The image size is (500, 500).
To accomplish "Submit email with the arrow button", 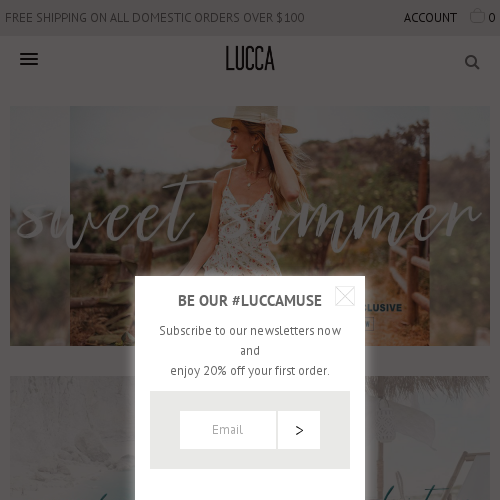I will pos(299,430).
